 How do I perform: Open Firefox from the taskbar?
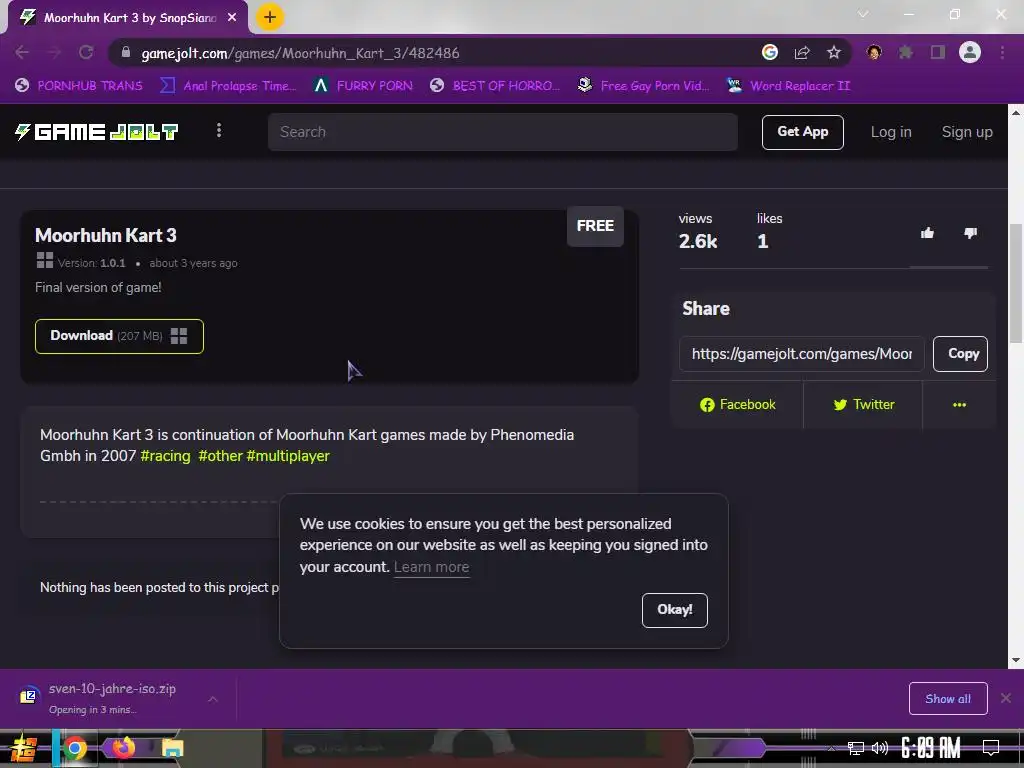point(123,747)
